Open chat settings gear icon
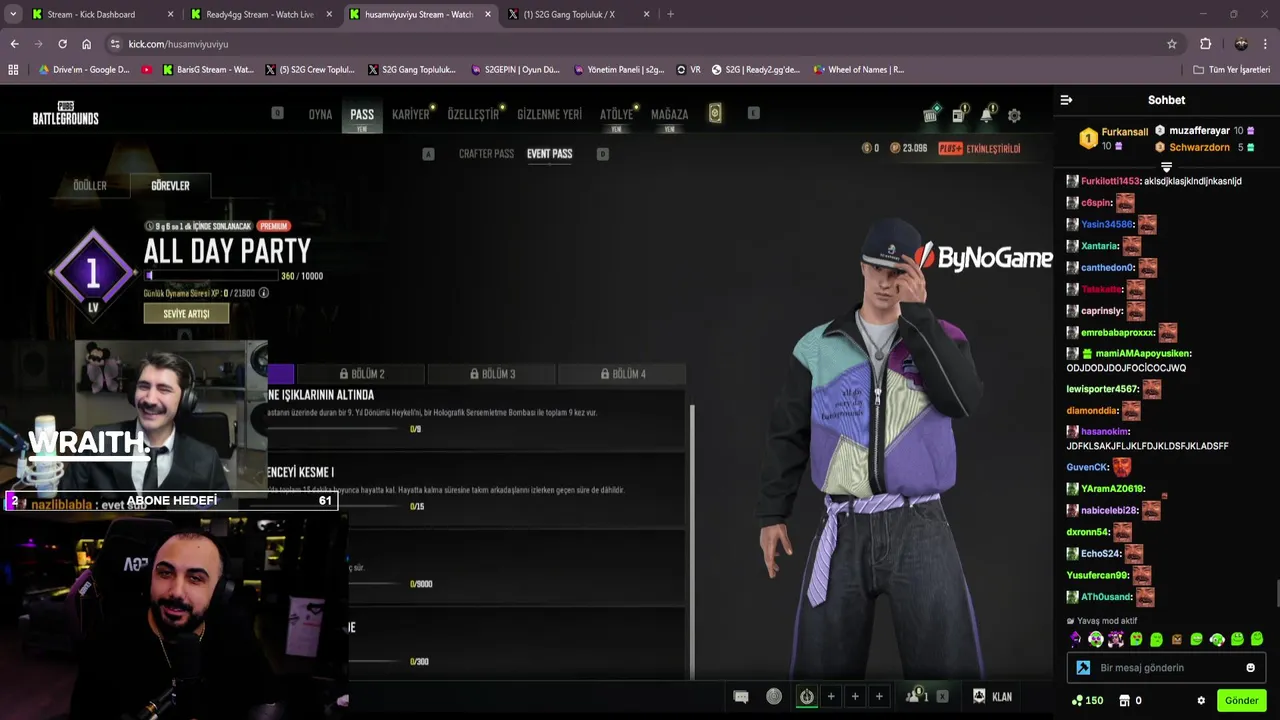The height and width of the screenshot is (720, 1280). tap(1201, 700)
